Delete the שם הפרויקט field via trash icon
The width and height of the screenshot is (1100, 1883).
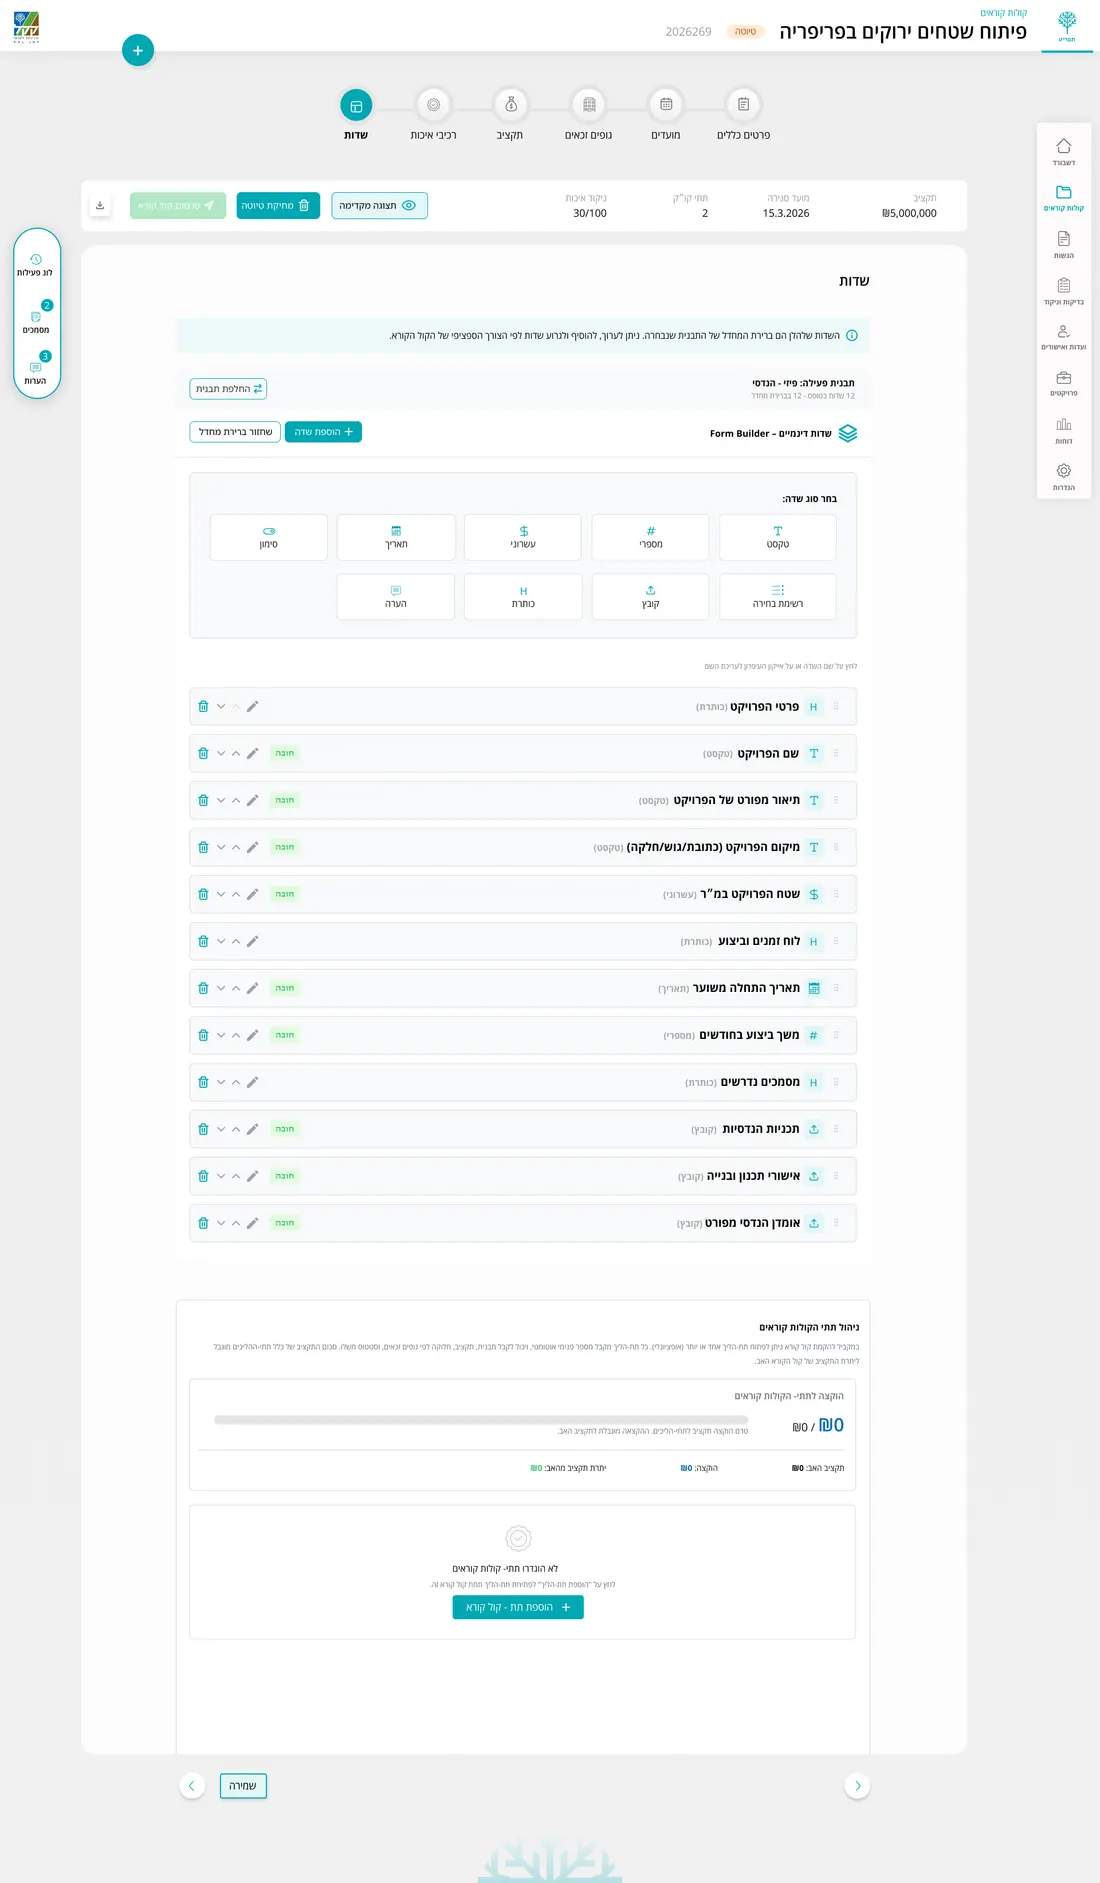(x=203, y=753)
